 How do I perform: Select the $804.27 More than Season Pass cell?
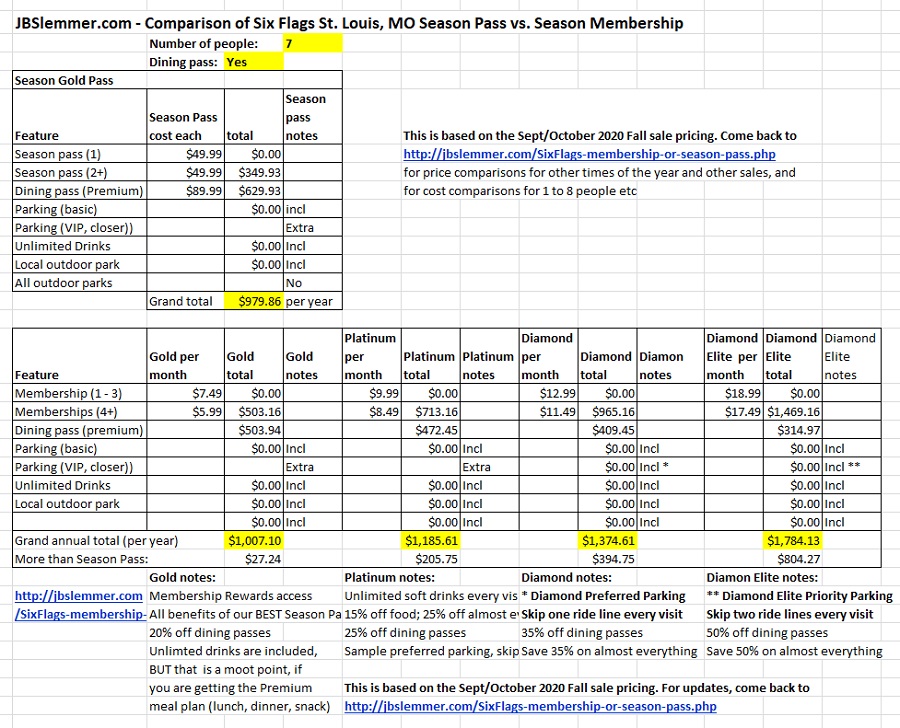tap(793, 559)
